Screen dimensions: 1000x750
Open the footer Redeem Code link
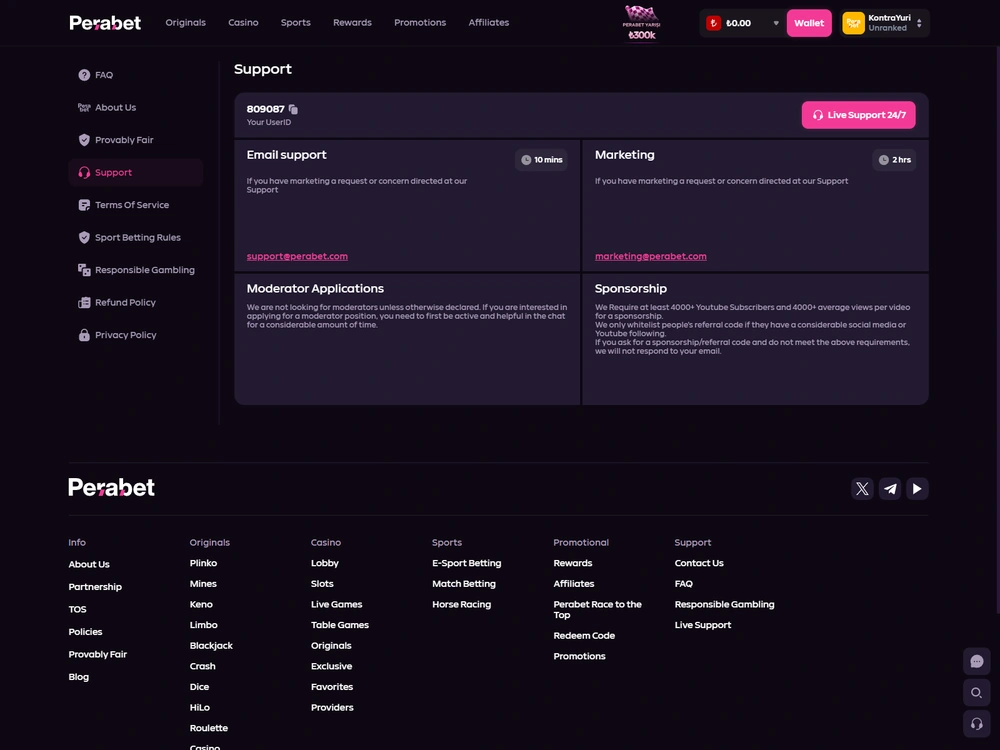(x=584, y=635)
